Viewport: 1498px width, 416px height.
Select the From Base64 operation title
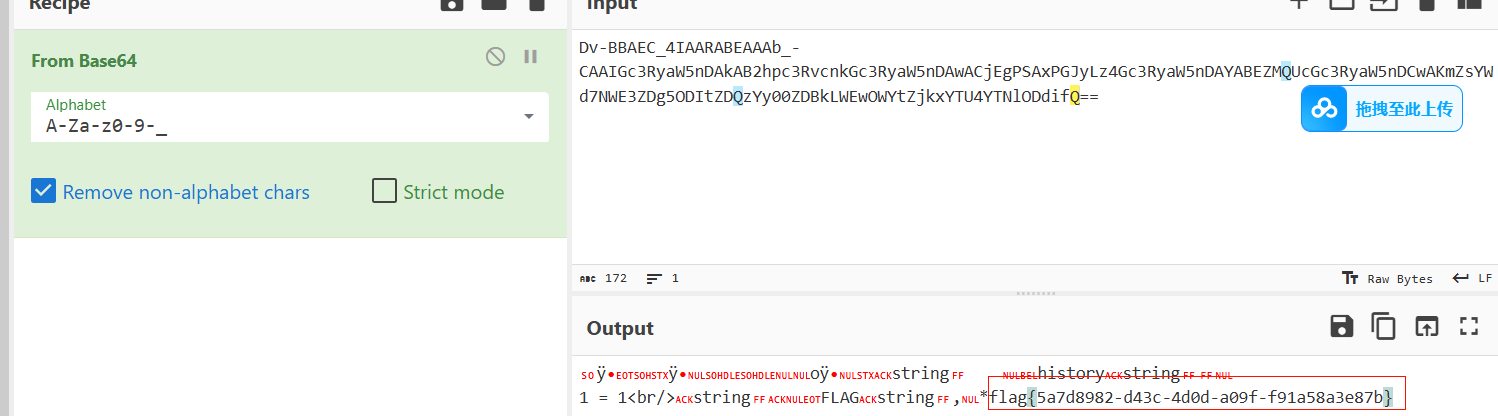84,61
